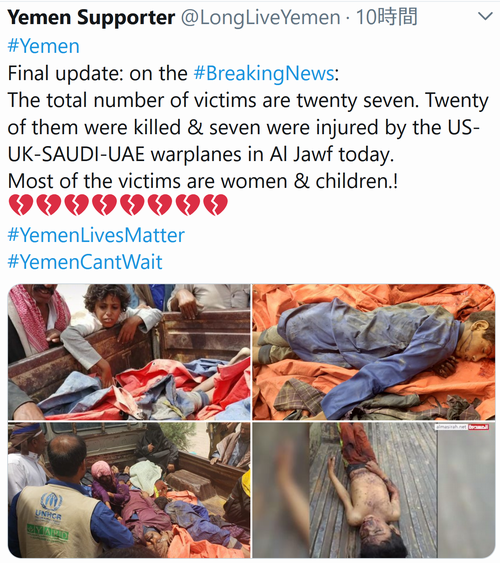
Task: Open the tweet options chevron menu
Action: (486, 16)
